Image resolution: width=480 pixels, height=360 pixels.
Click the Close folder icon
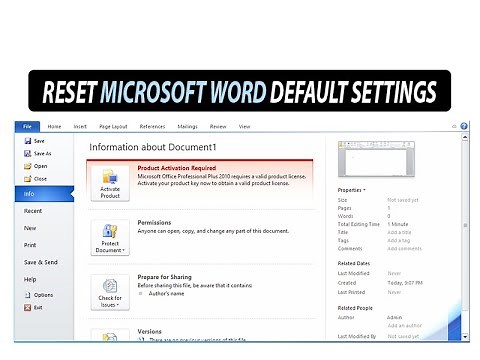pyautogui.click(x=28, y=179)
